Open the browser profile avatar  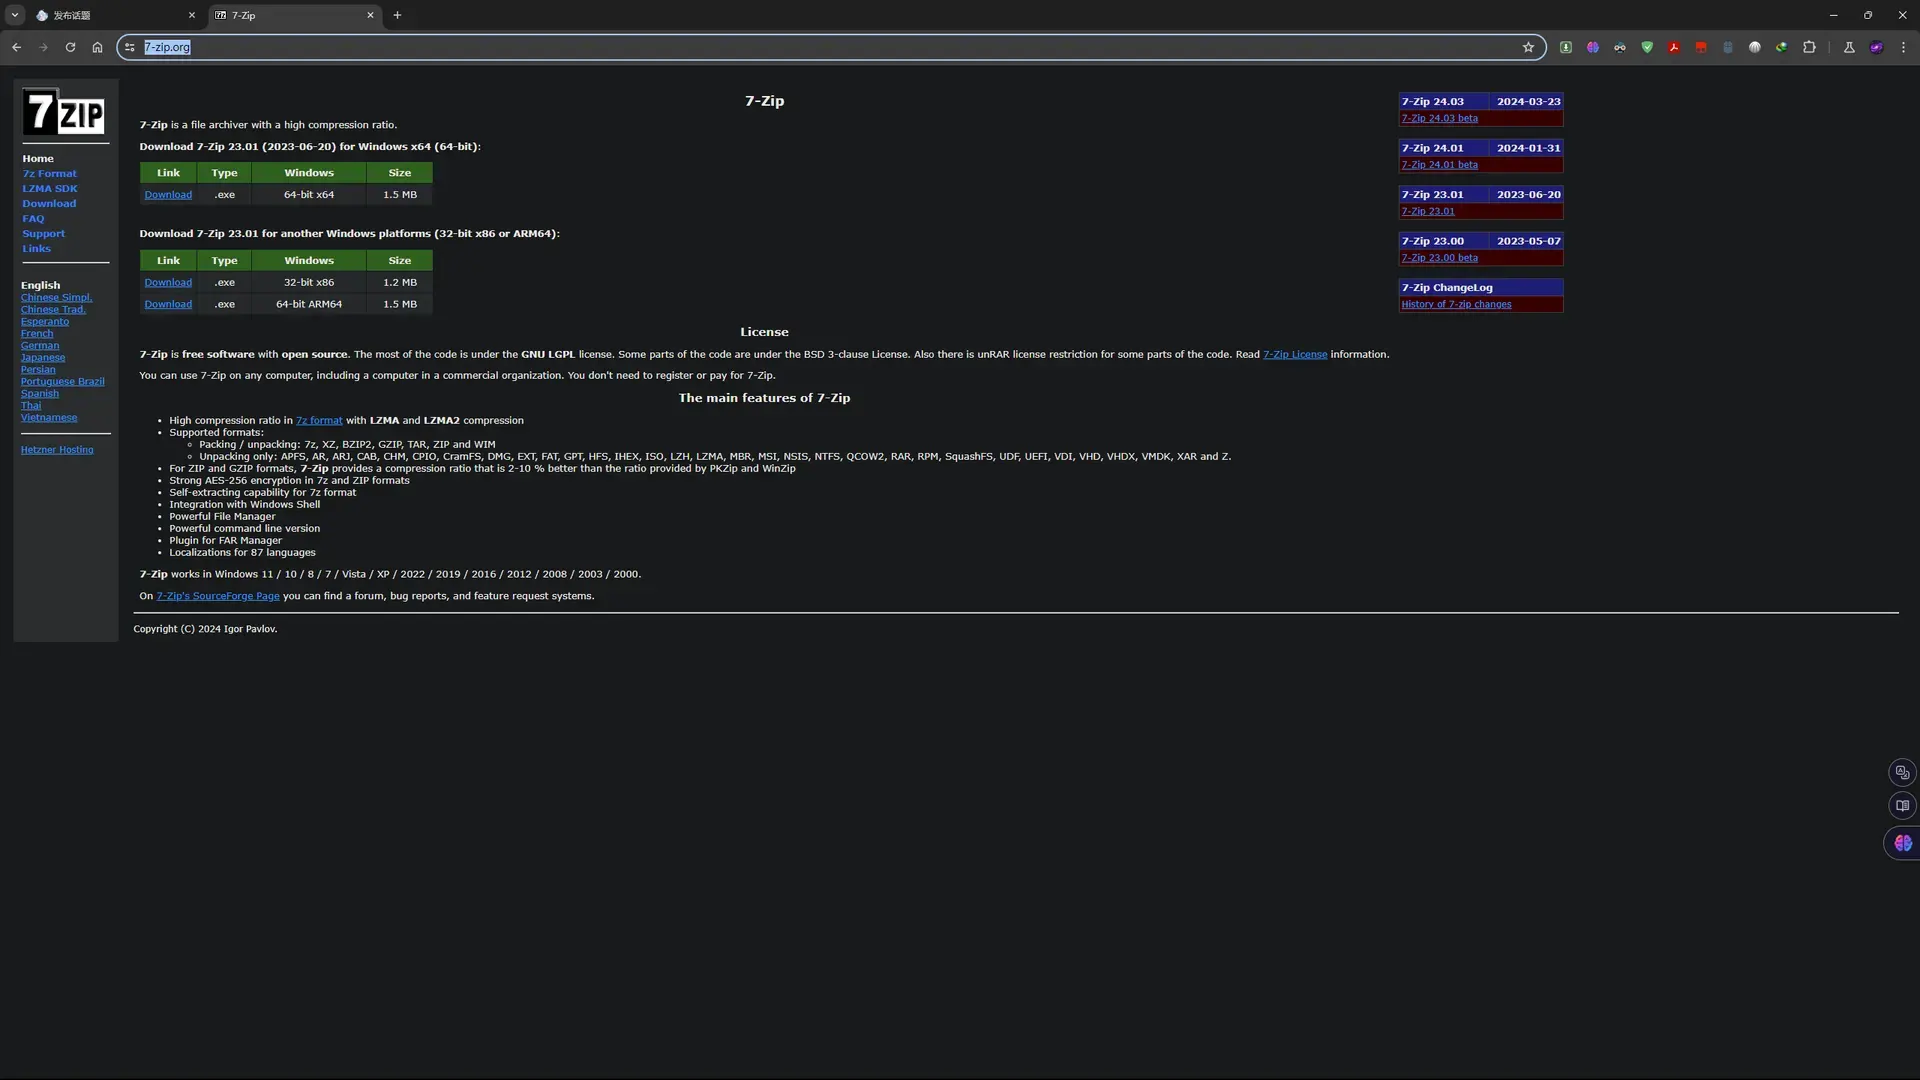pyautogui.click(x=1877, y=47)
